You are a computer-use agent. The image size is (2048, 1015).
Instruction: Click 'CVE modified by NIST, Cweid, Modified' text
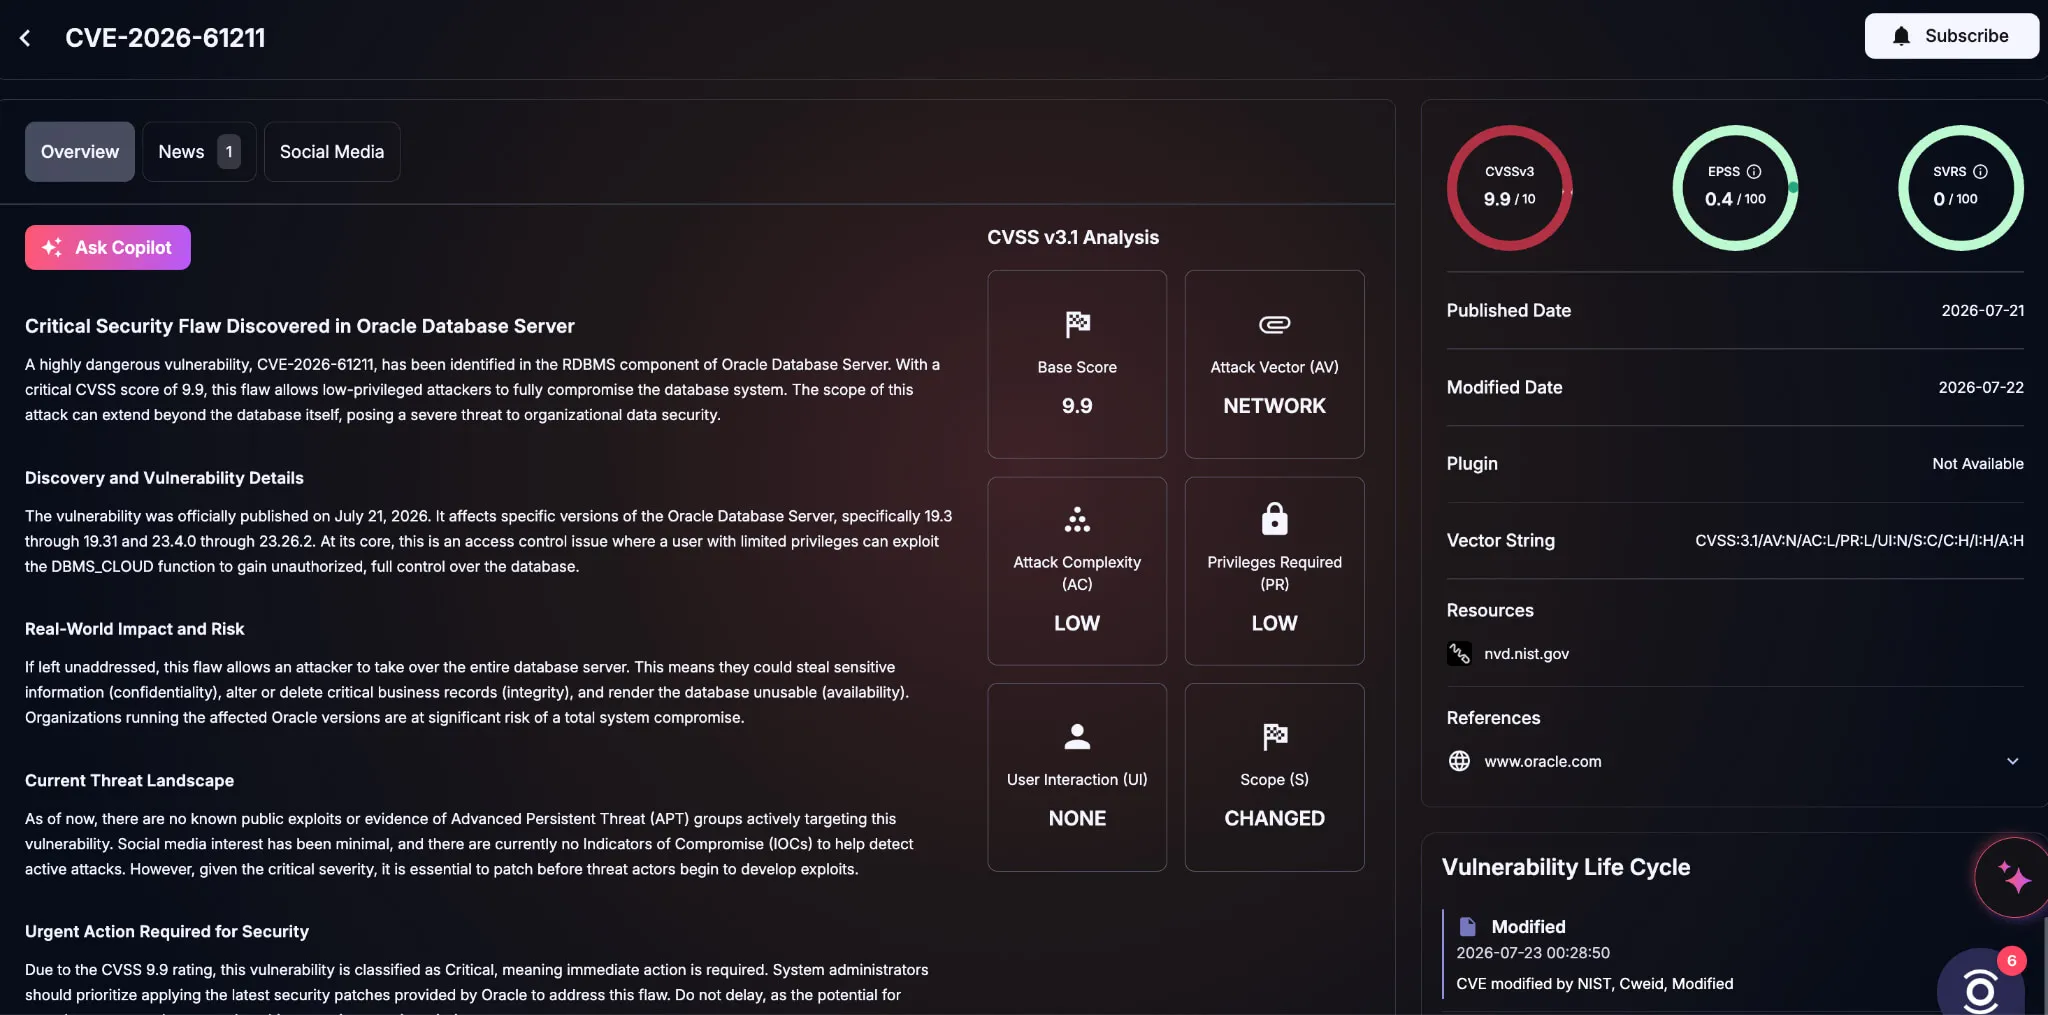click(1594, 984)
